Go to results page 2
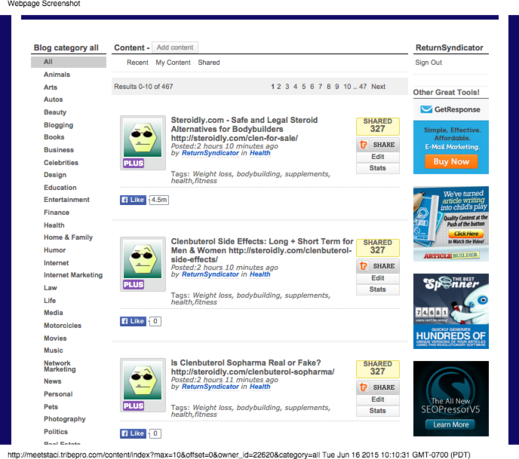The height and width of the screenshot is (459, 519). pos(279,87)
